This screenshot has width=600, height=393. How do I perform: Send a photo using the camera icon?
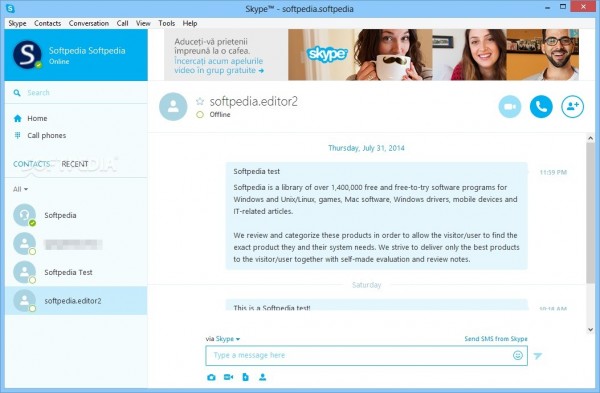pyautogui.click(x=211, y=377)
